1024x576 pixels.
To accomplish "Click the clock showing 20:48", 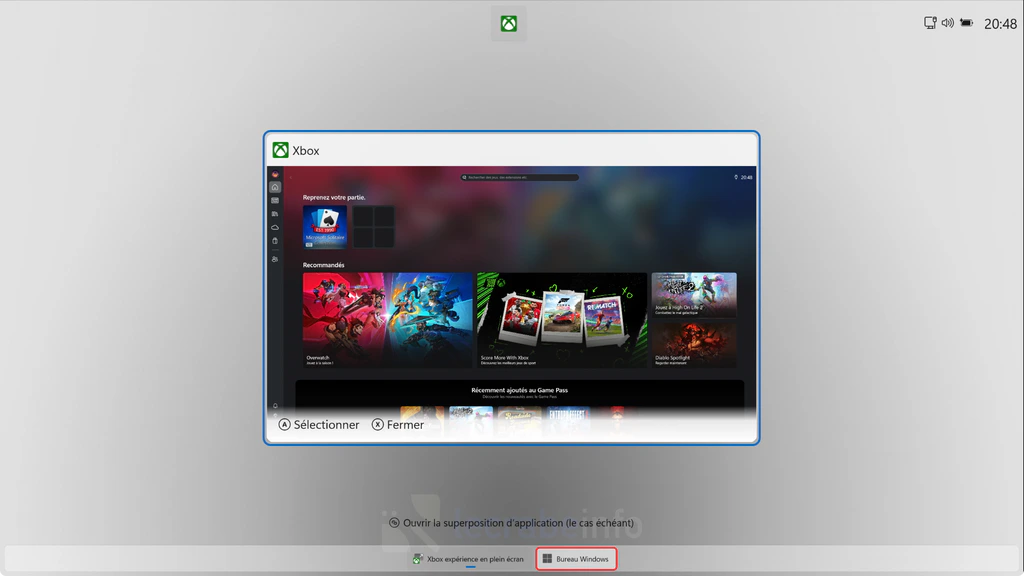I will 1000,24.
